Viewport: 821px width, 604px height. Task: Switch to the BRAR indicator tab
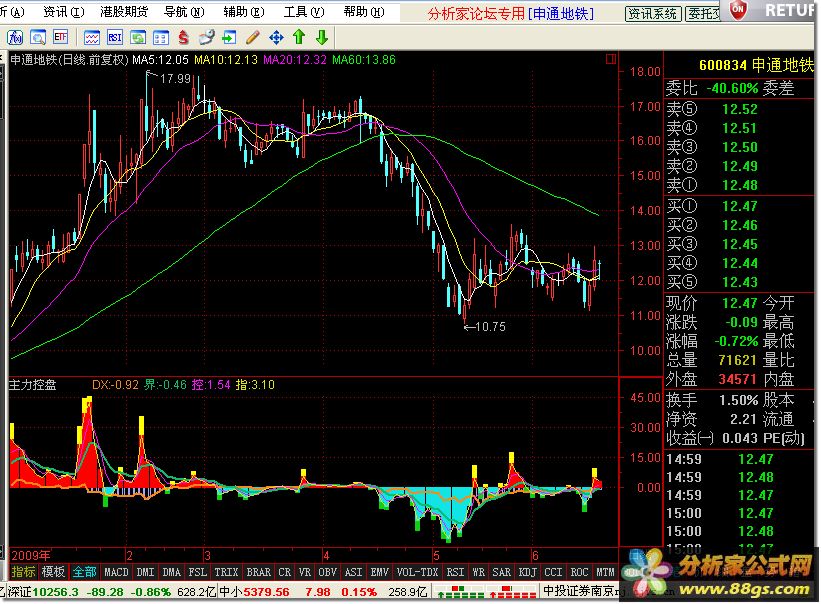pos(259,572)
